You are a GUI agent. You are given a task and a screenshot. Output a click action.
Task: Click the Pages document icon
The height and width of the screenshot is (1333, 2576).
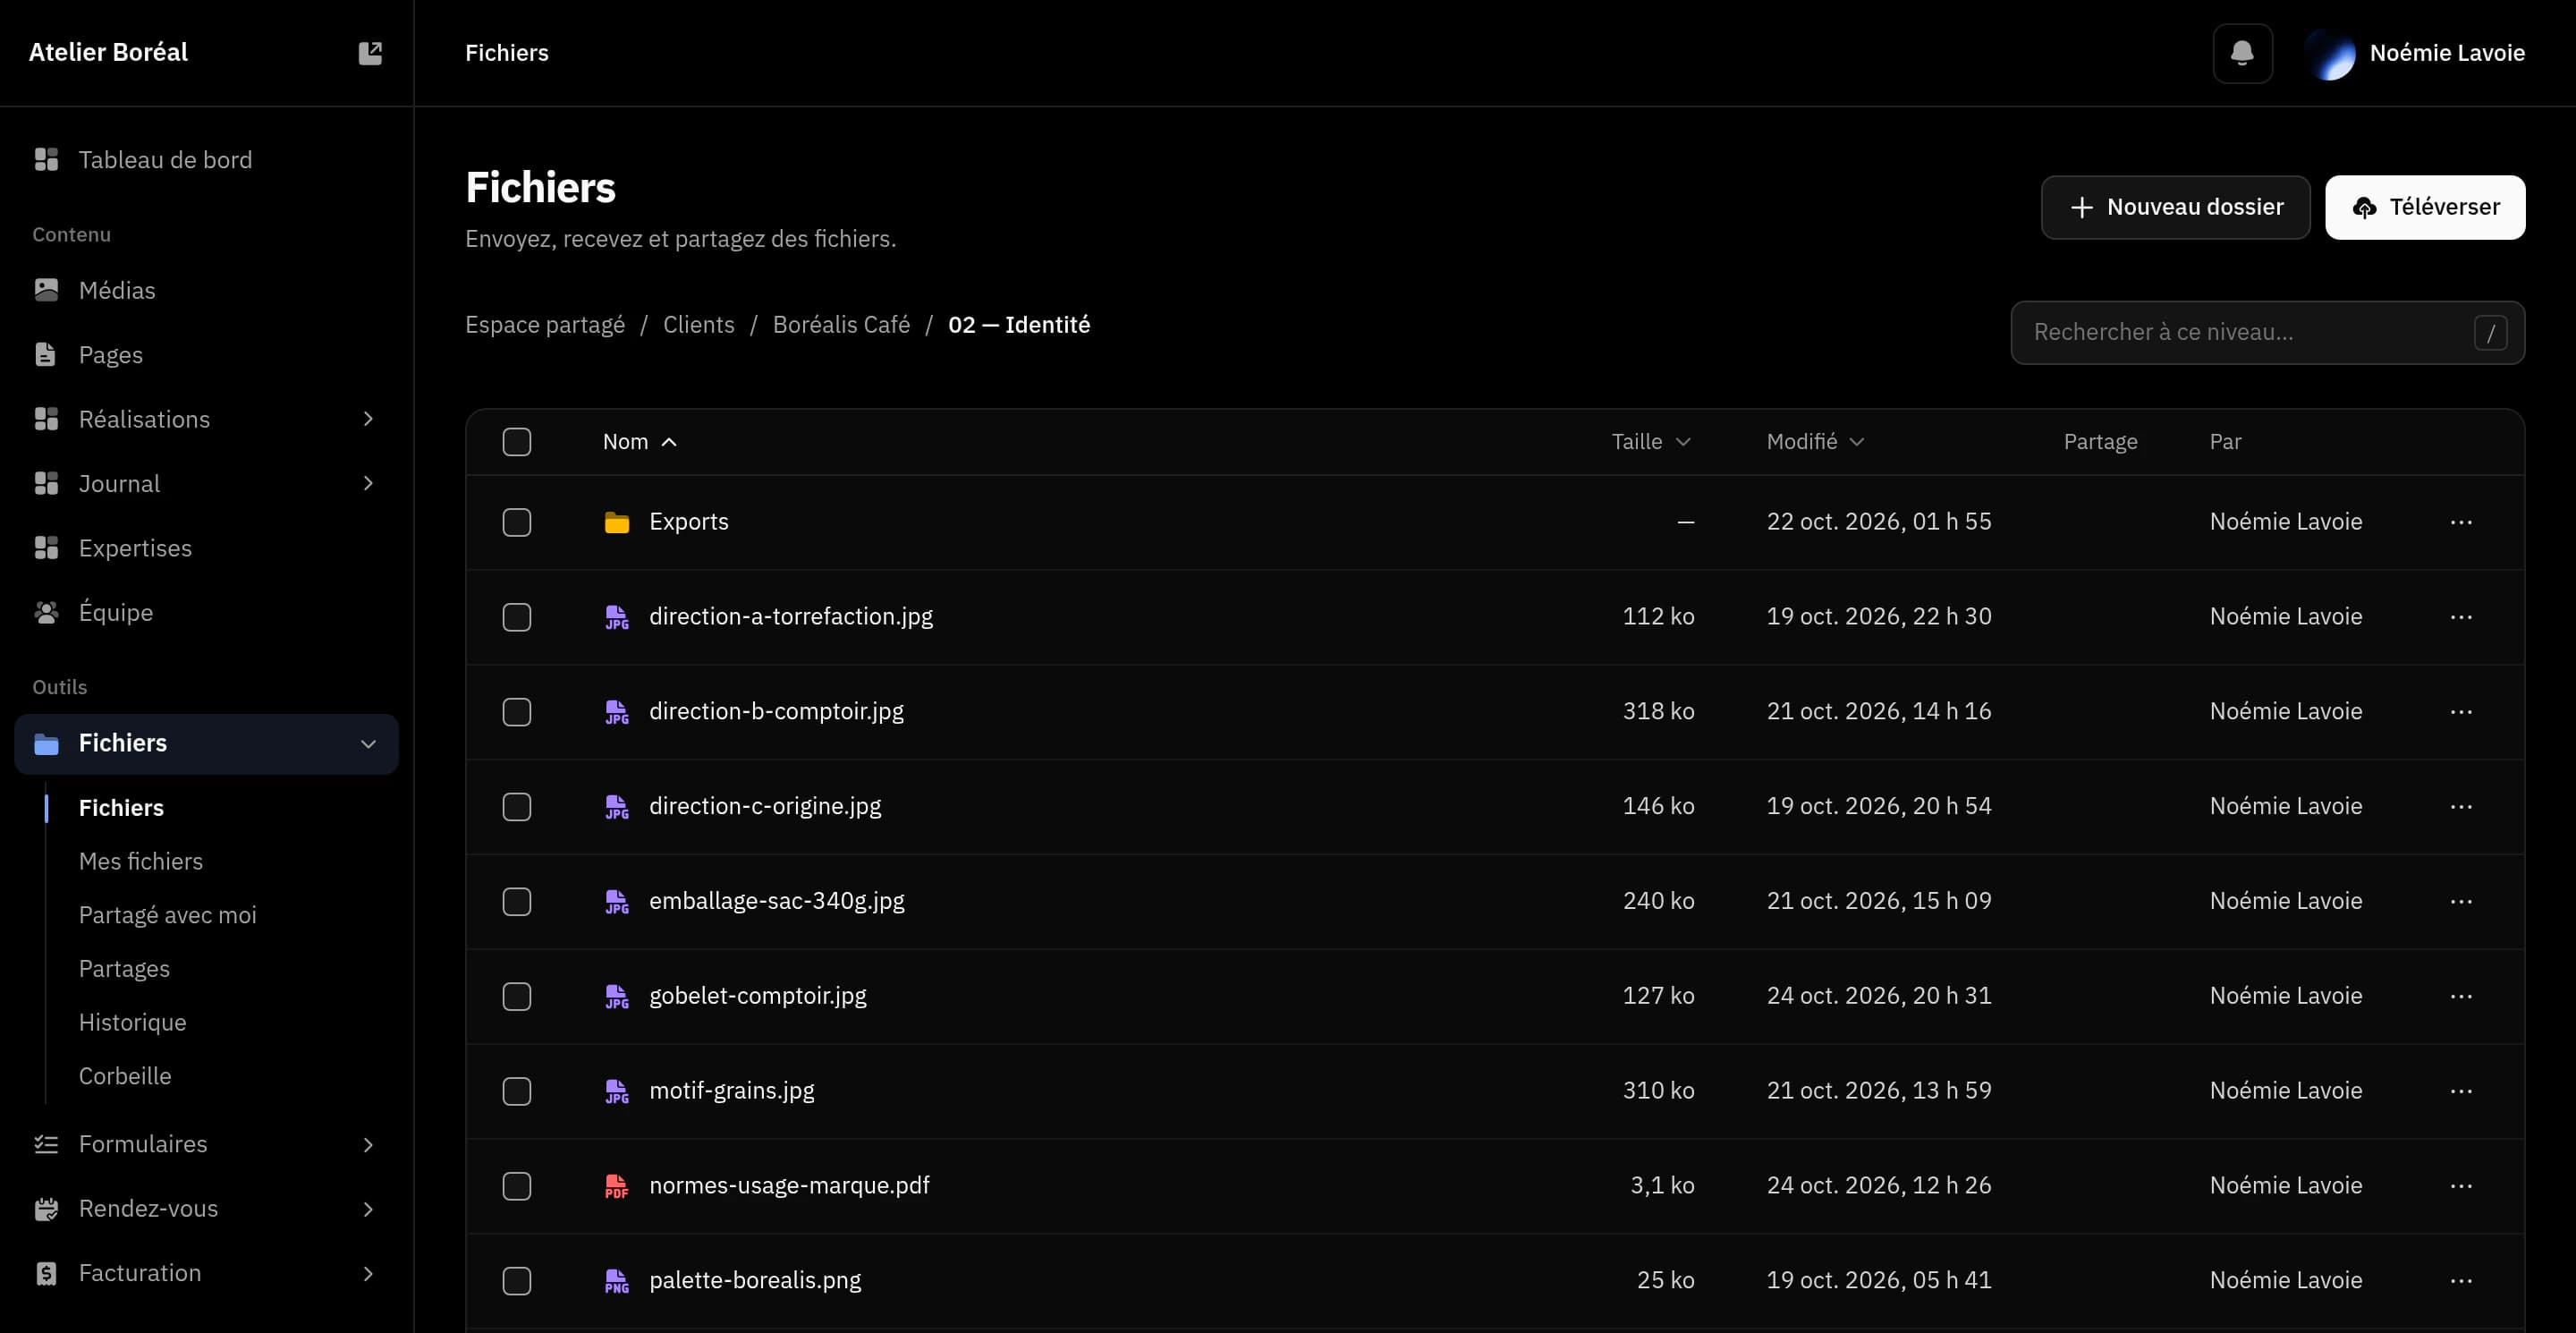pyautogui.click(x=46, y=354)
